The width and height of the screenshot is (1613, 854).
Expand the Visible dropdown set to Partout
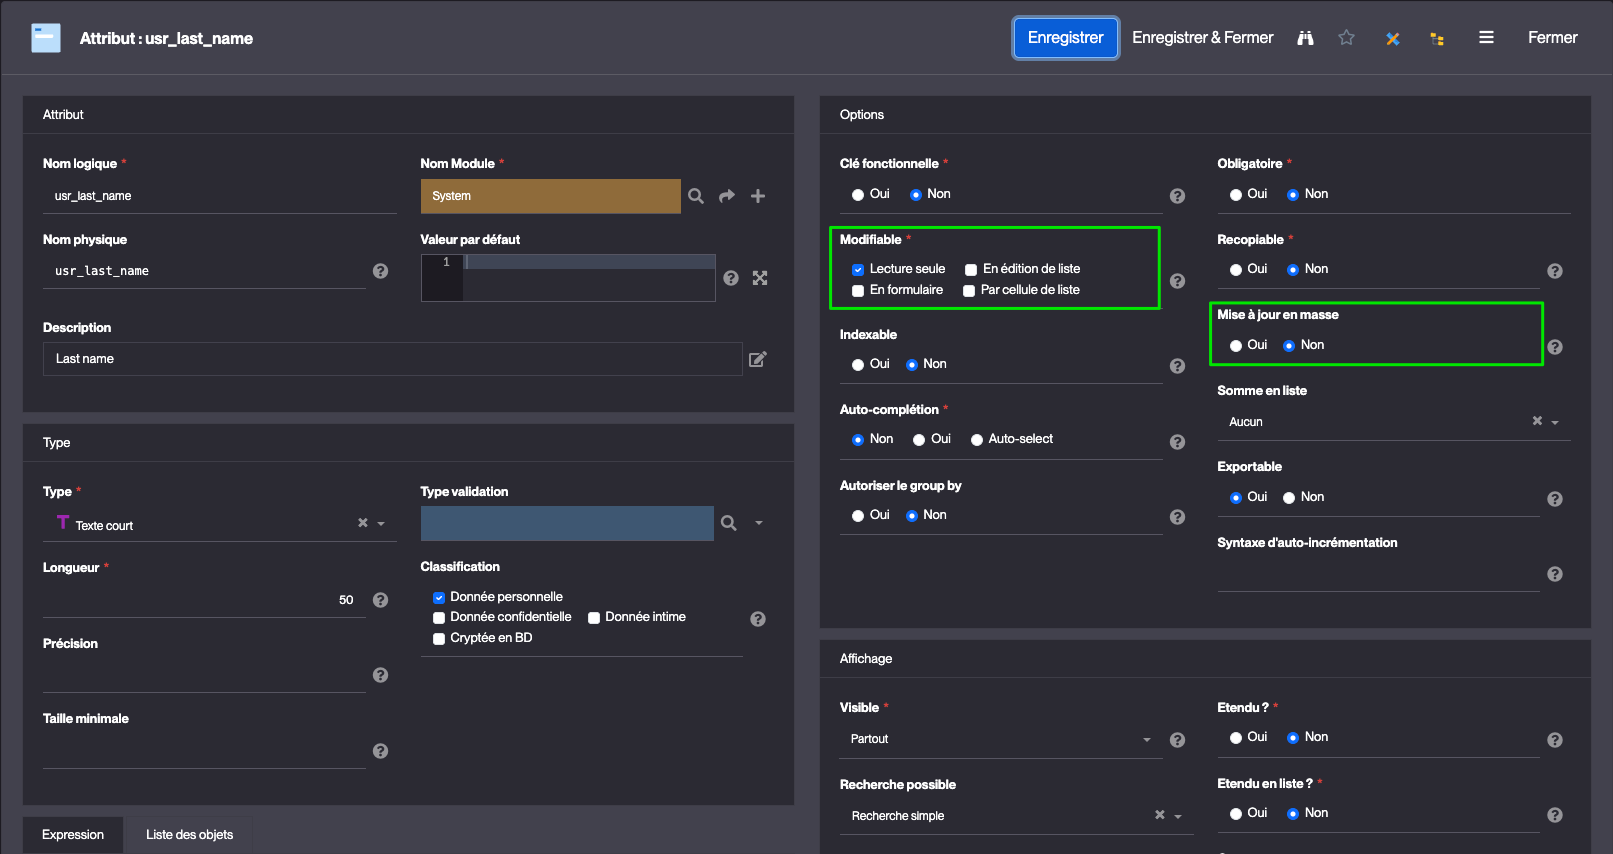[1146, 740]
